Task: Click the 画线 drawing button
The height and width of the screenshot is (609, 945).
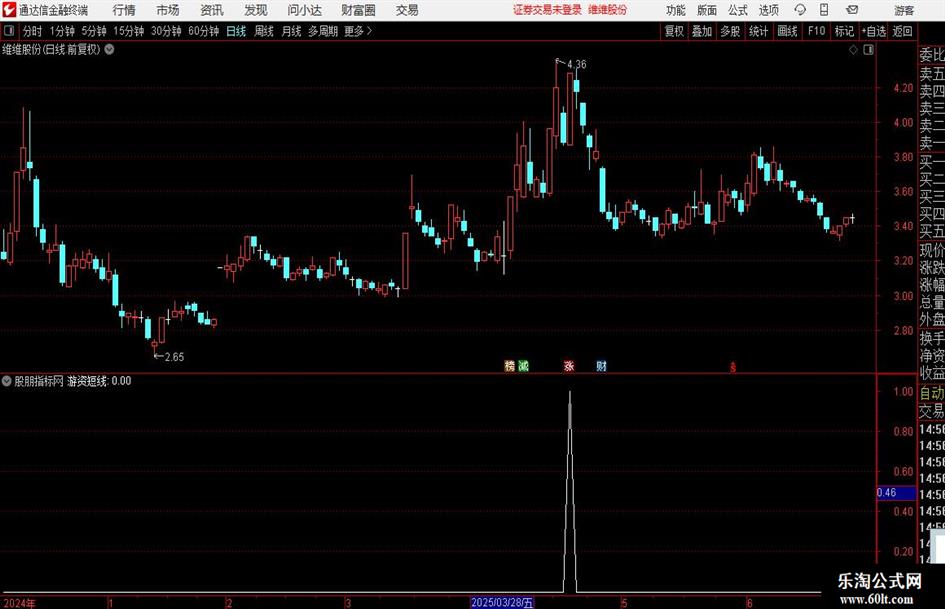Action: [x=788, y=31]
